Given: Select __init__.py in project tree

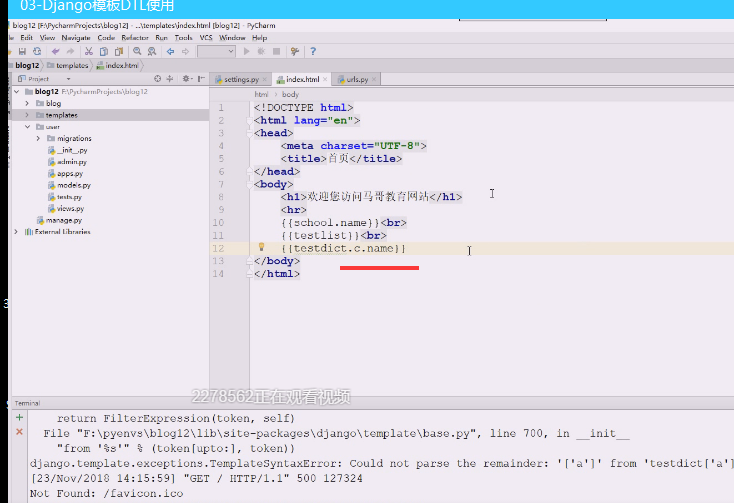Looking at the screenshot, I should click(x=67, y=150).
